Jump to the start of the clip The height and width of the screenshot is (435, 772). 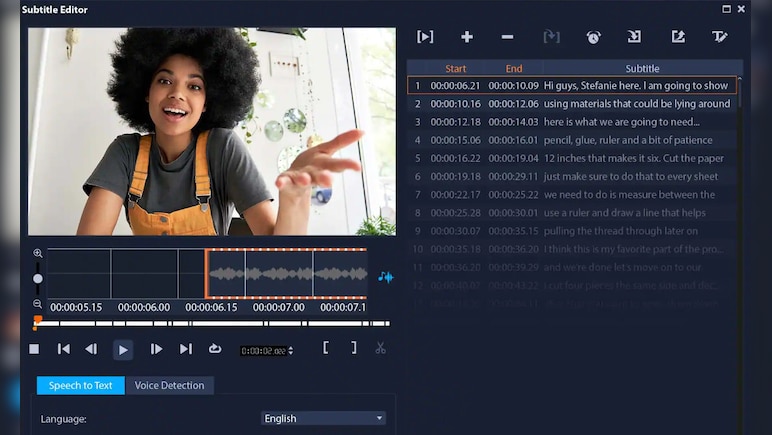coord(64,349)
